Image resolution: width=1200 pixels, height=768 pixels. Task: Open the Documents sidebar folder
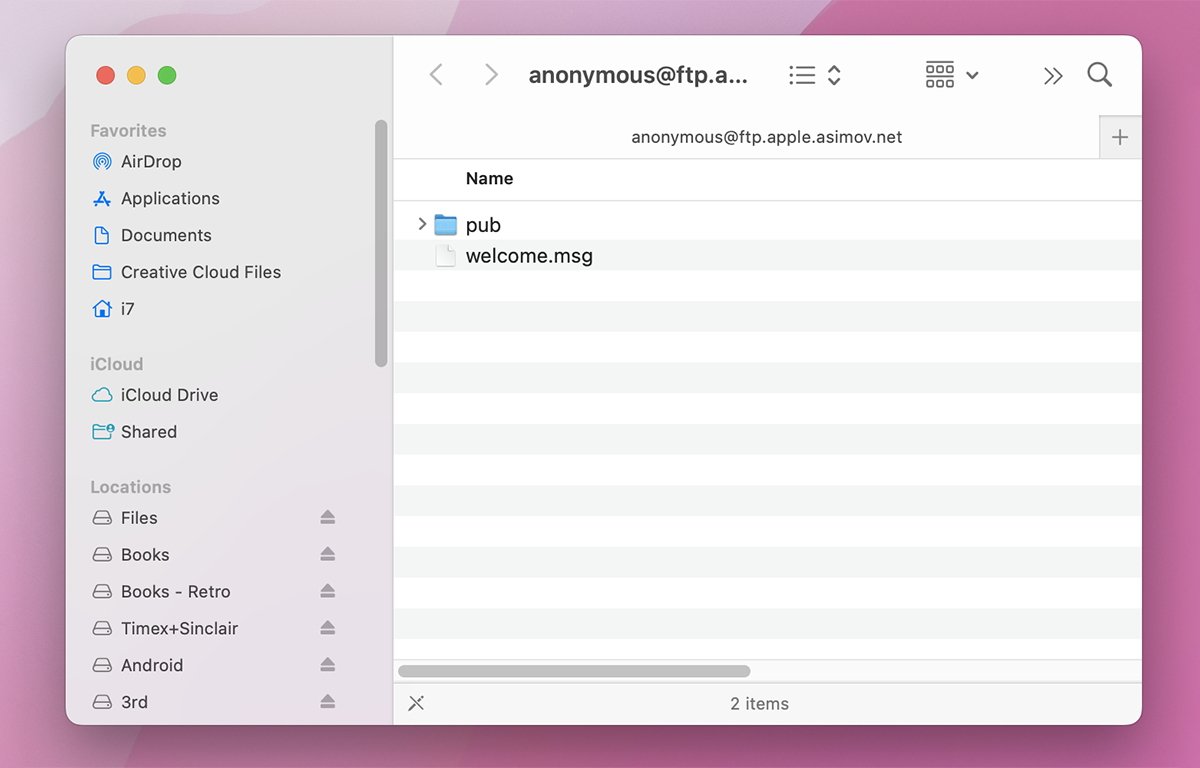pos(165,235)
